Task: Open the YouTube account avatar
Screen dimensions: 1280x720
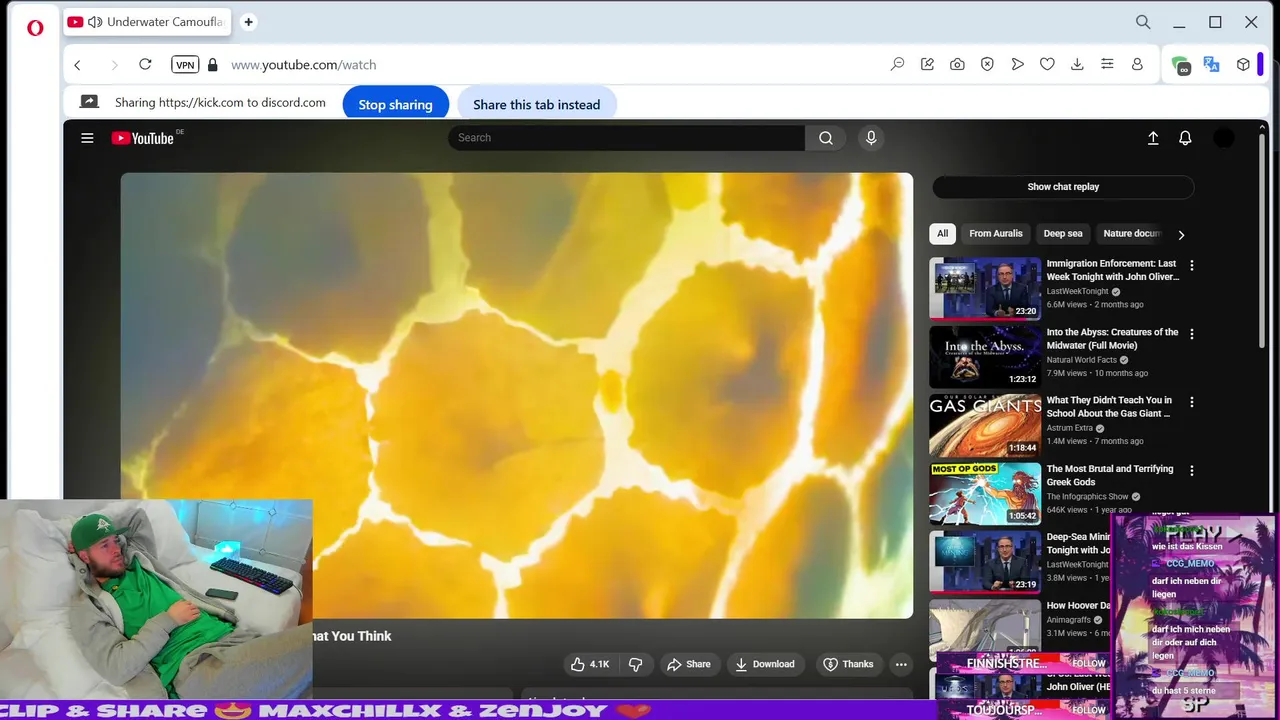Action: click(1224, 138)
